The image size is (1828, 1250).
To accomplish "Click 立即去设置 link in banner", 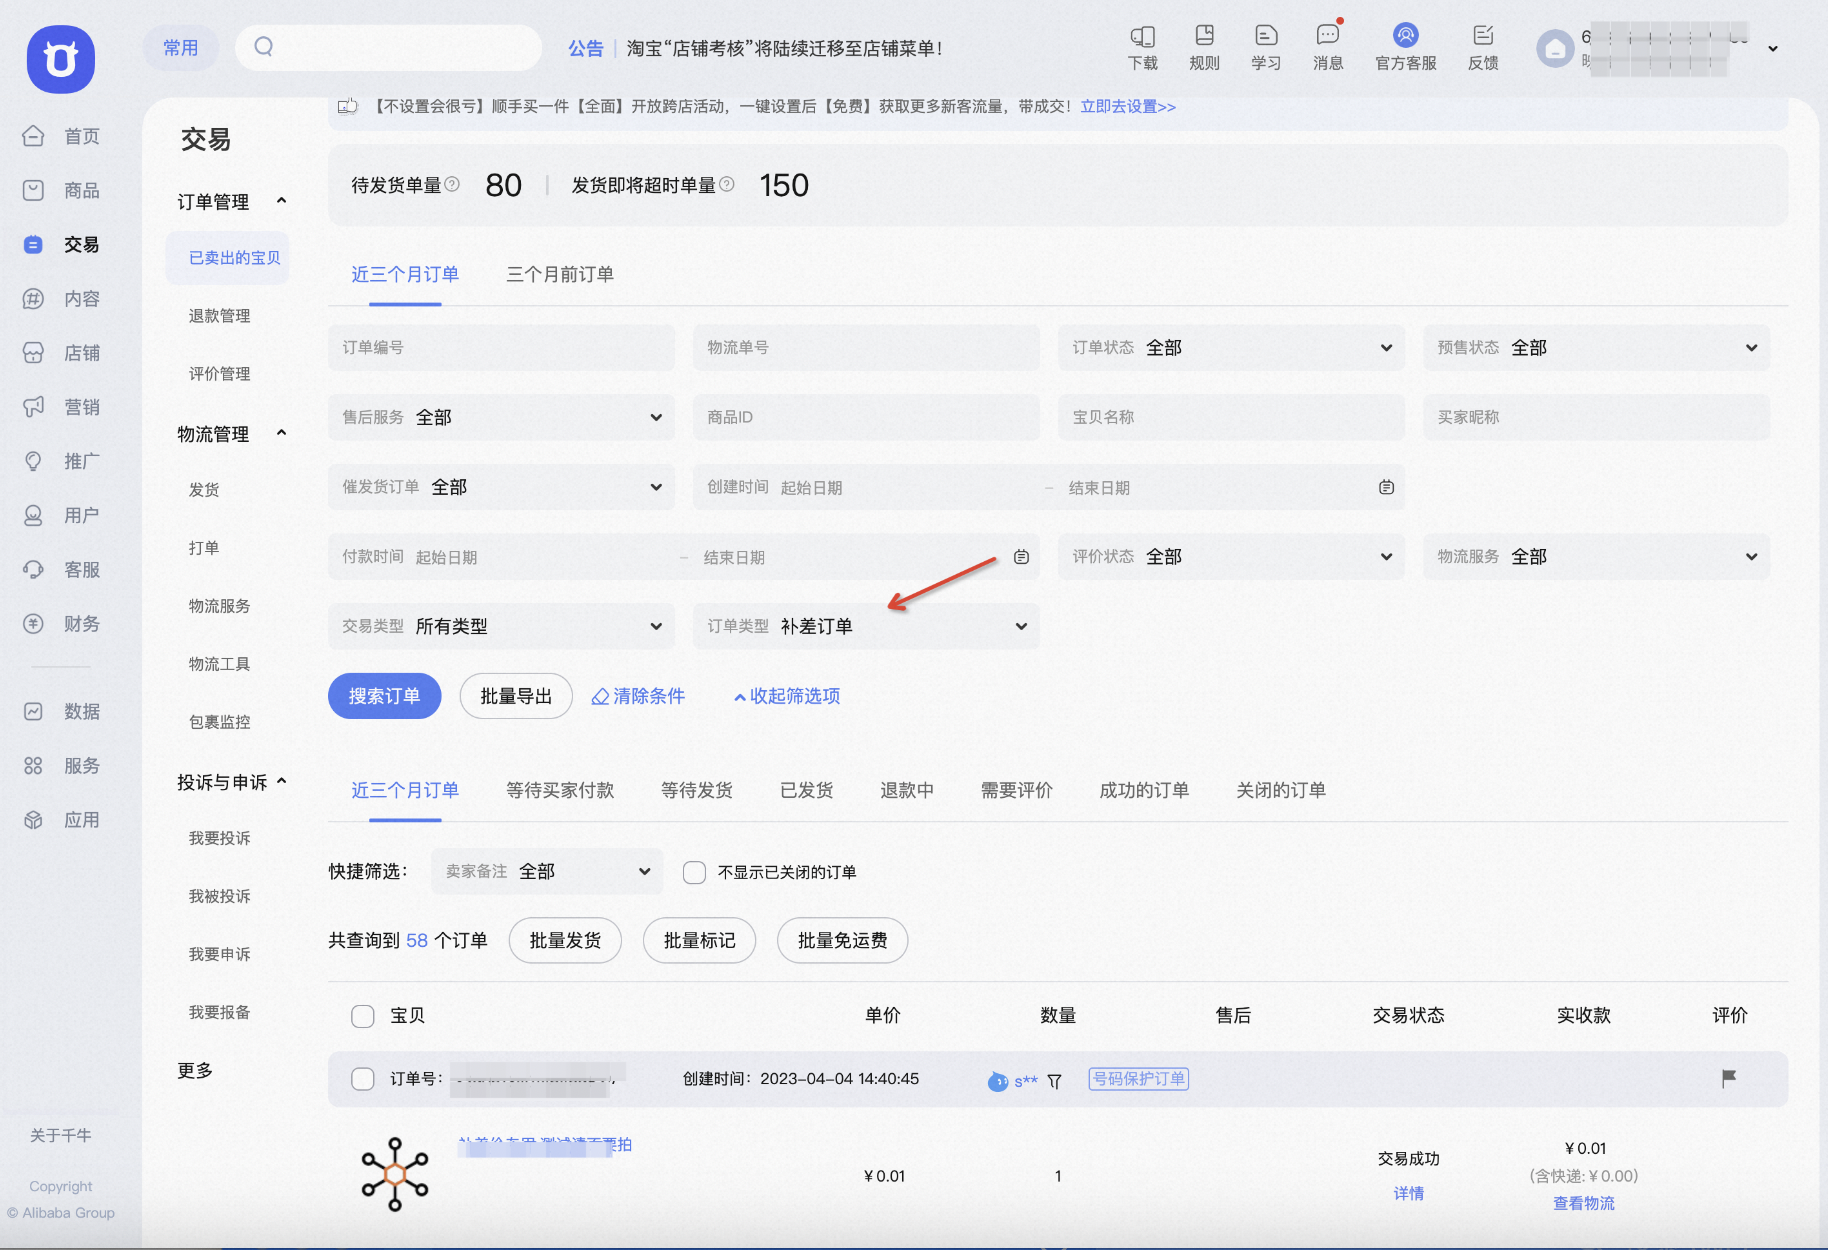I will click(1128, 106).
